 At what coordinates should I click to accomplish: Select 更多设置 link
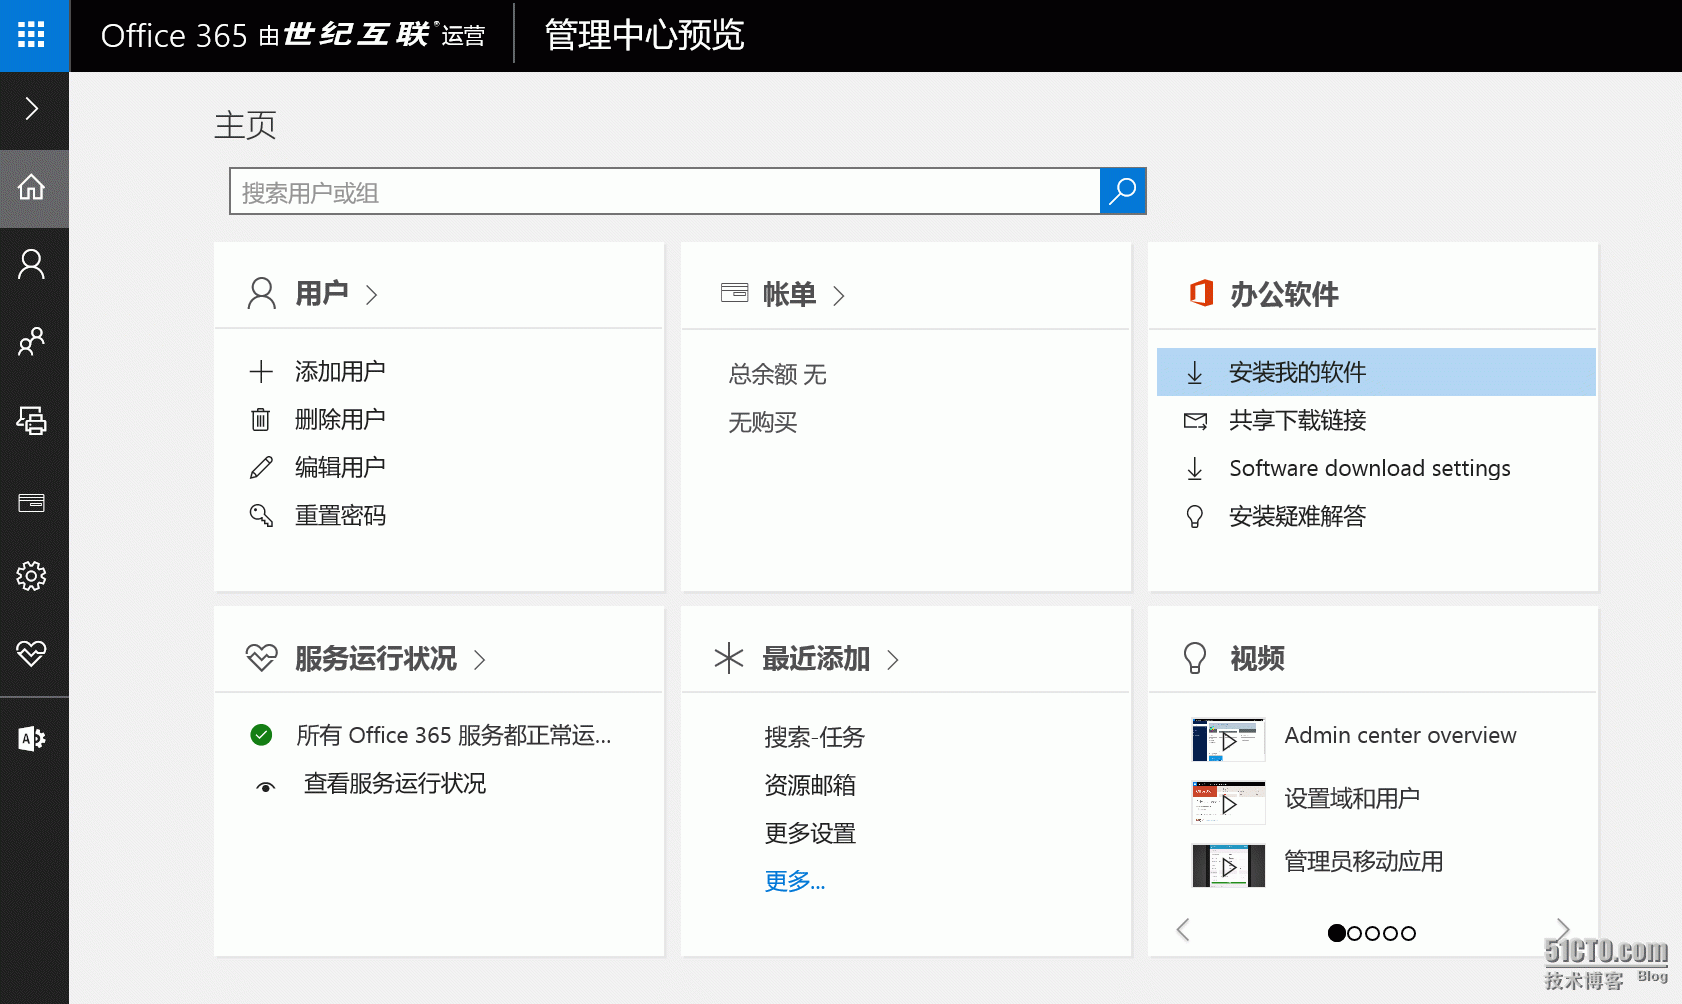coord(810,833)
